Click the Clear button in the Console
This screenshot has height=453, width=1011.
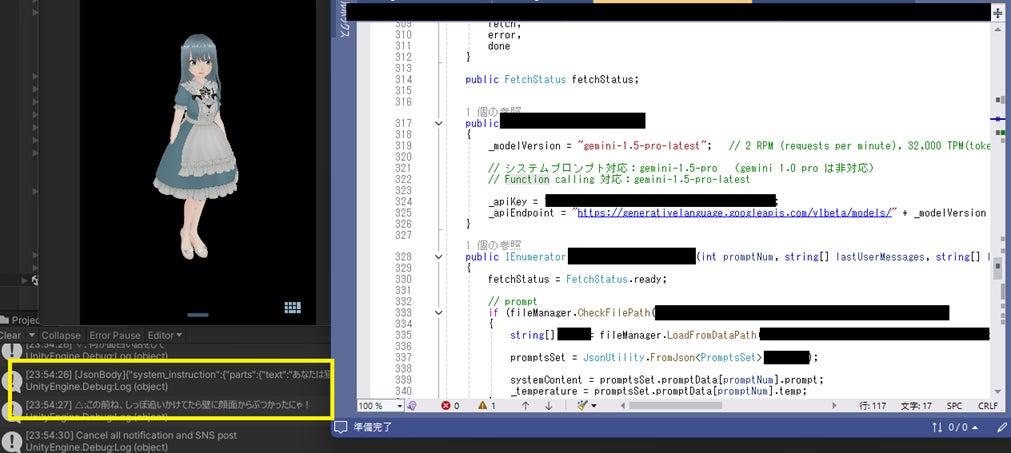10,335
